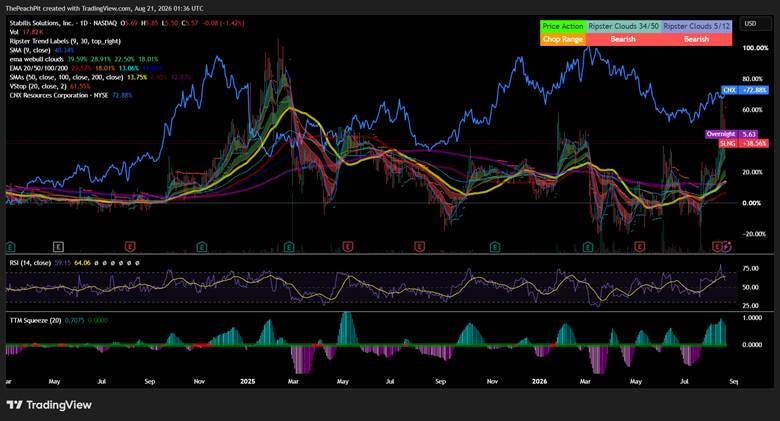Click the 80.00% price axis label
The height and width of the screenshot is (421, 780).
(752, 79)
